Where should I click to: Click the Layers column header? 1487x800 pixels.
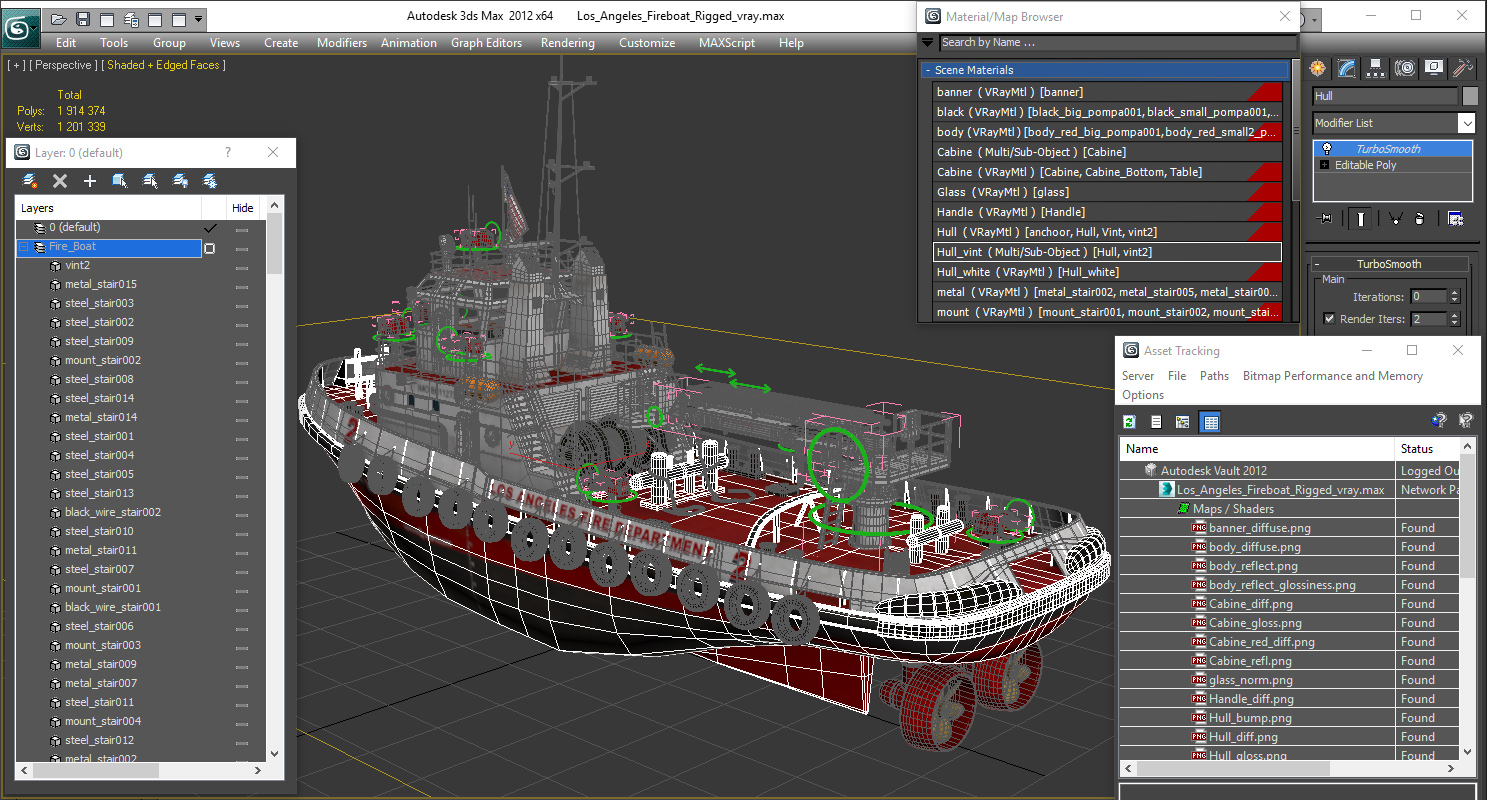click(108, 208)
